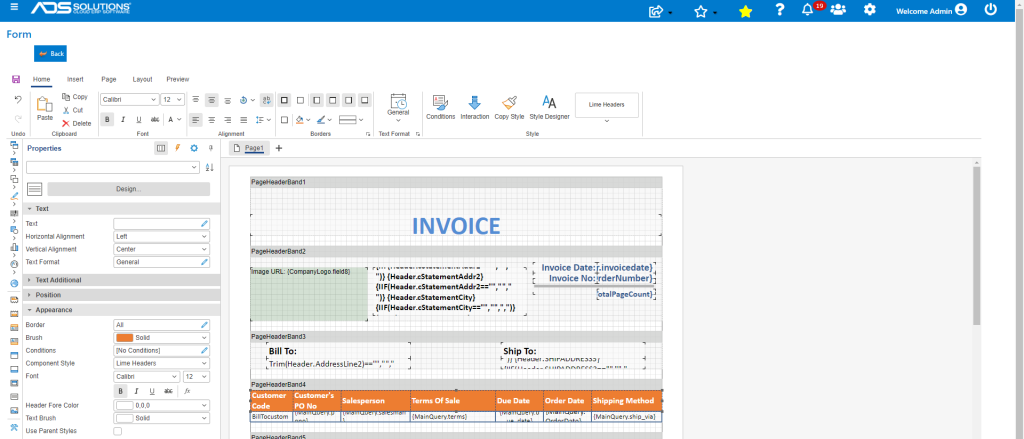Screen dimensions: 1024x439
Task: Open the share export menu
Action: coord(660,11)
